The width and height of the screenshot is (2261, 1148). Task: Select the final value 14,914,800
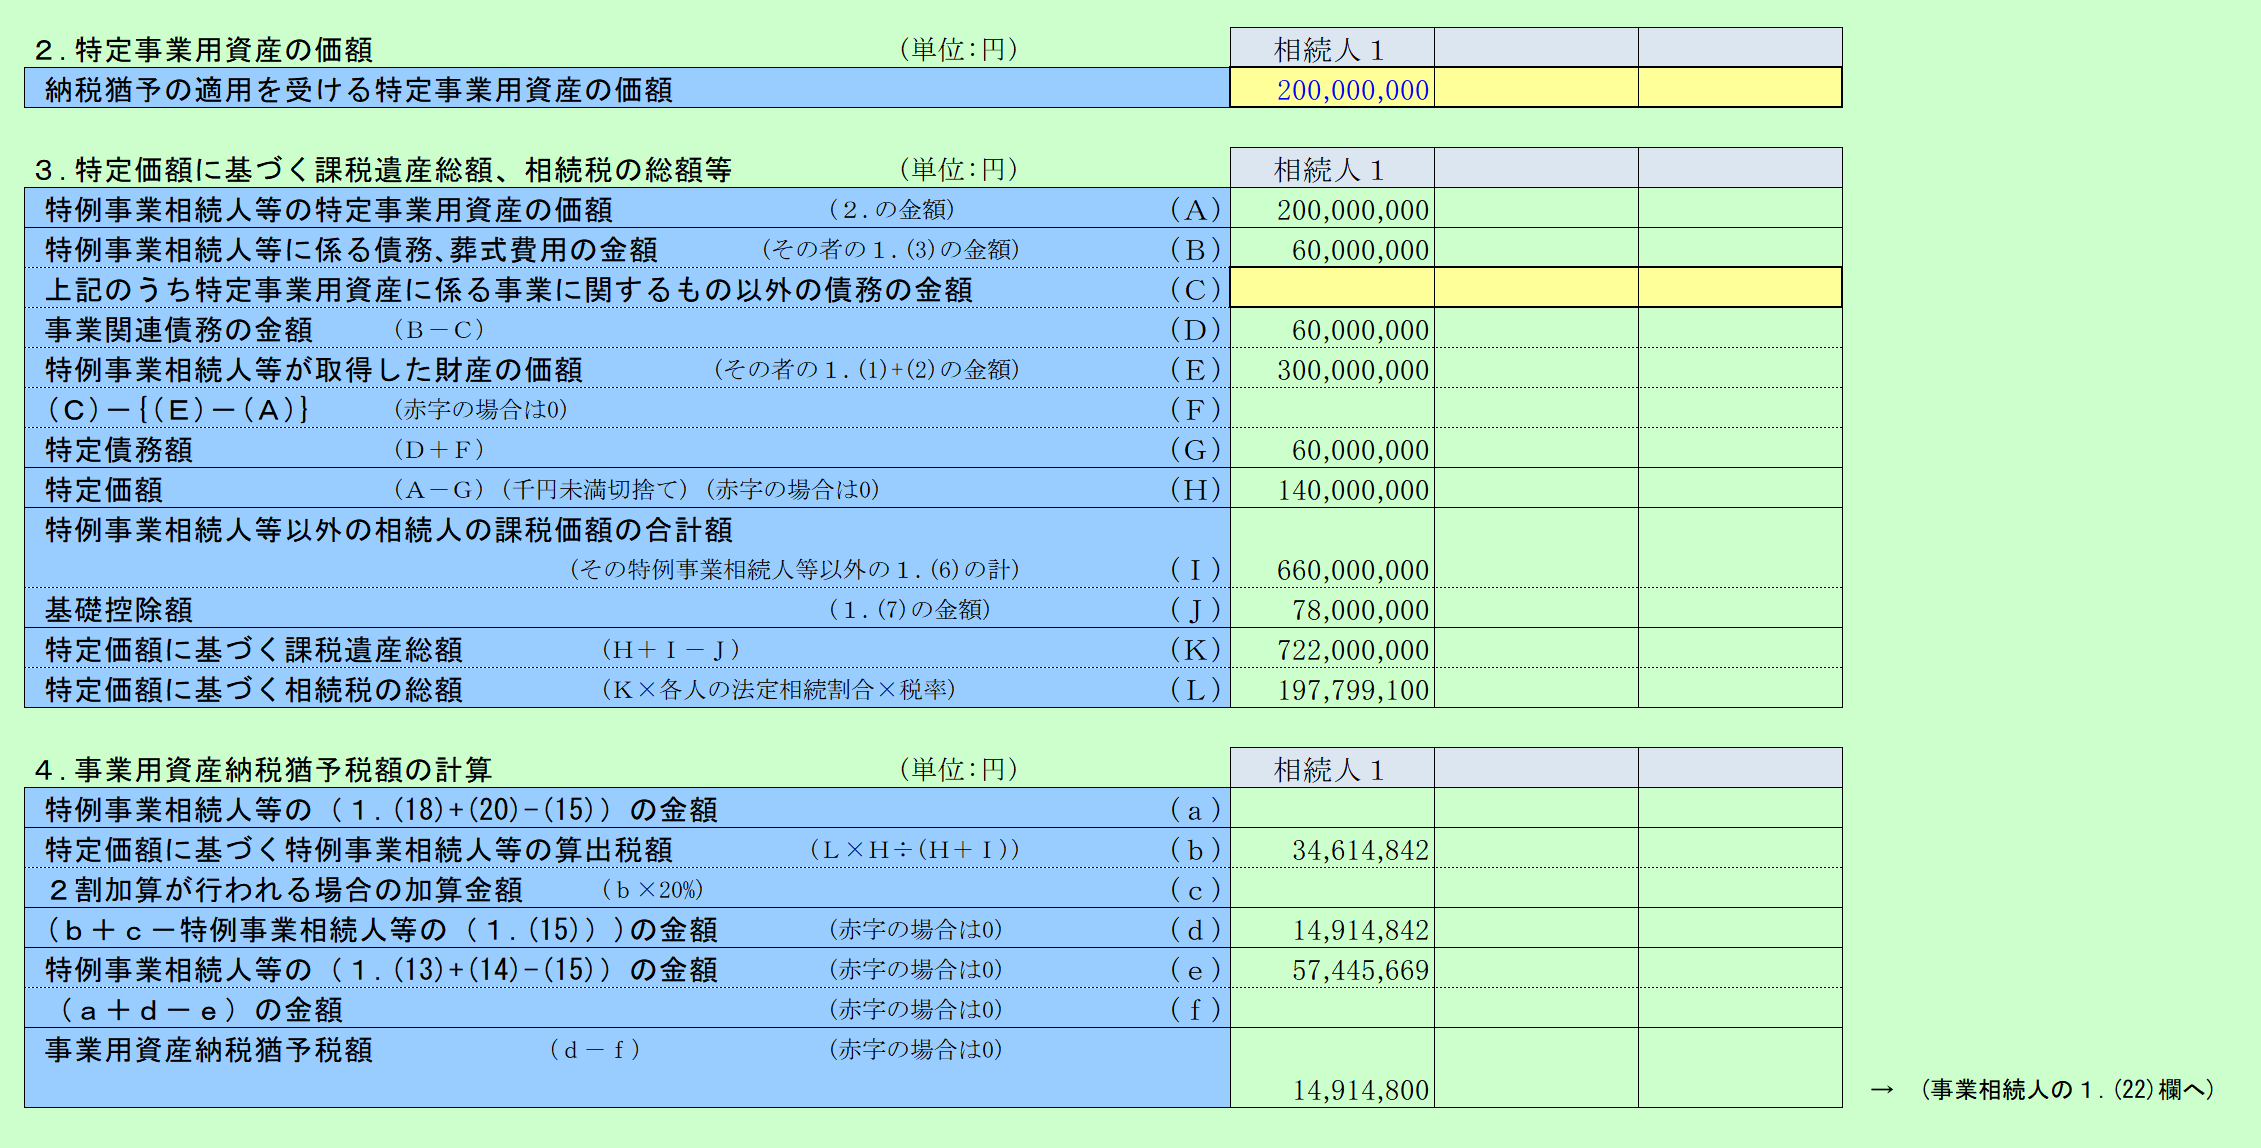(1332, 1068)
